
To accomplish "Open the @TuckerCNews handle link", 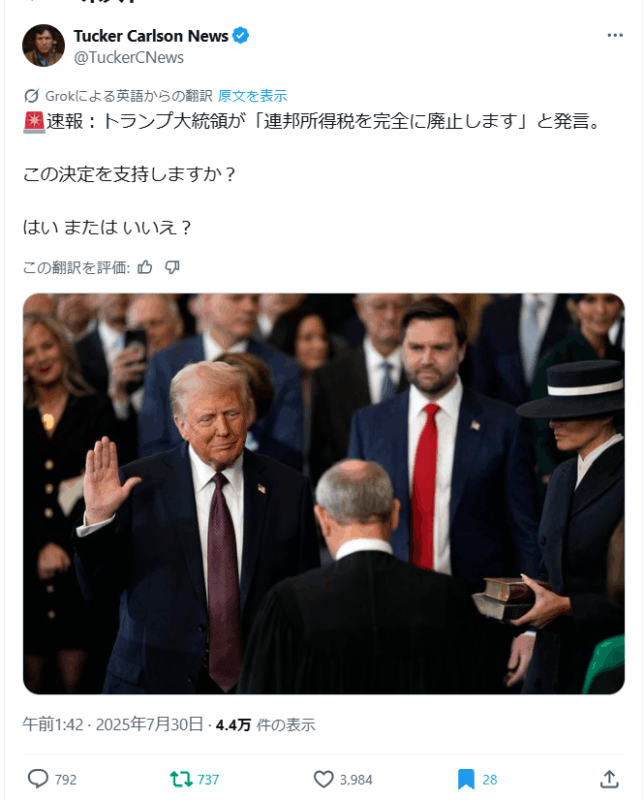I will (129, 58).
